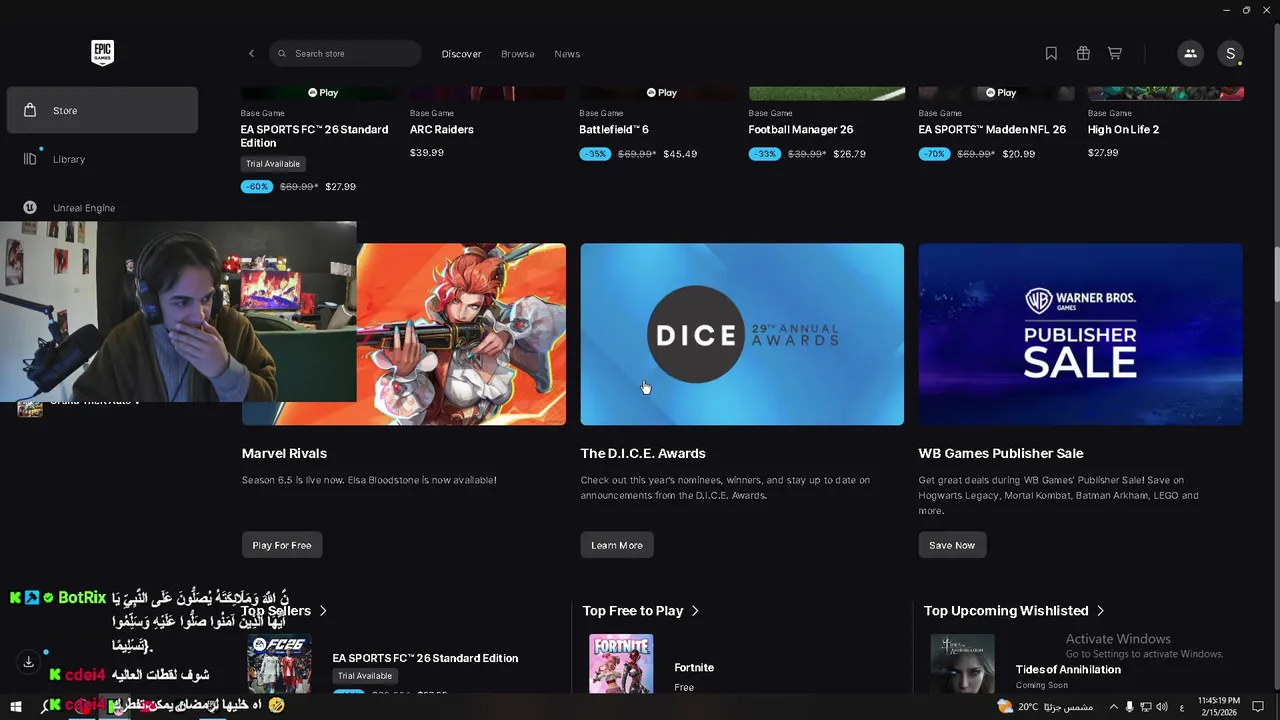Image resolution: width=1280 pixels, height=720 pixels.
Task: Open the Marvel Rivals banner image
Action: (461, 334)
